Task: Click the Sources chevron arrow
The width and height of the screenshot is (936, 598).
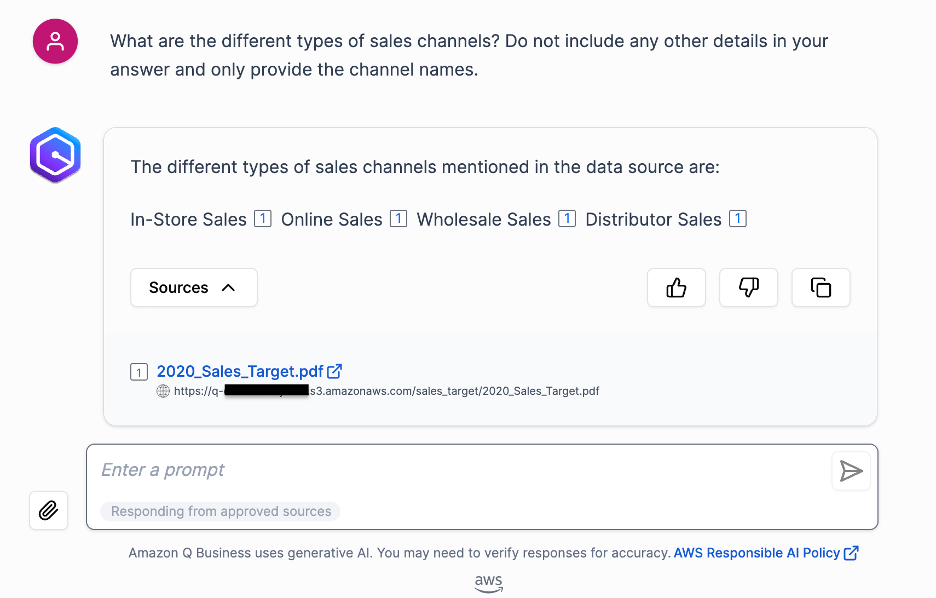Action: 228,288
